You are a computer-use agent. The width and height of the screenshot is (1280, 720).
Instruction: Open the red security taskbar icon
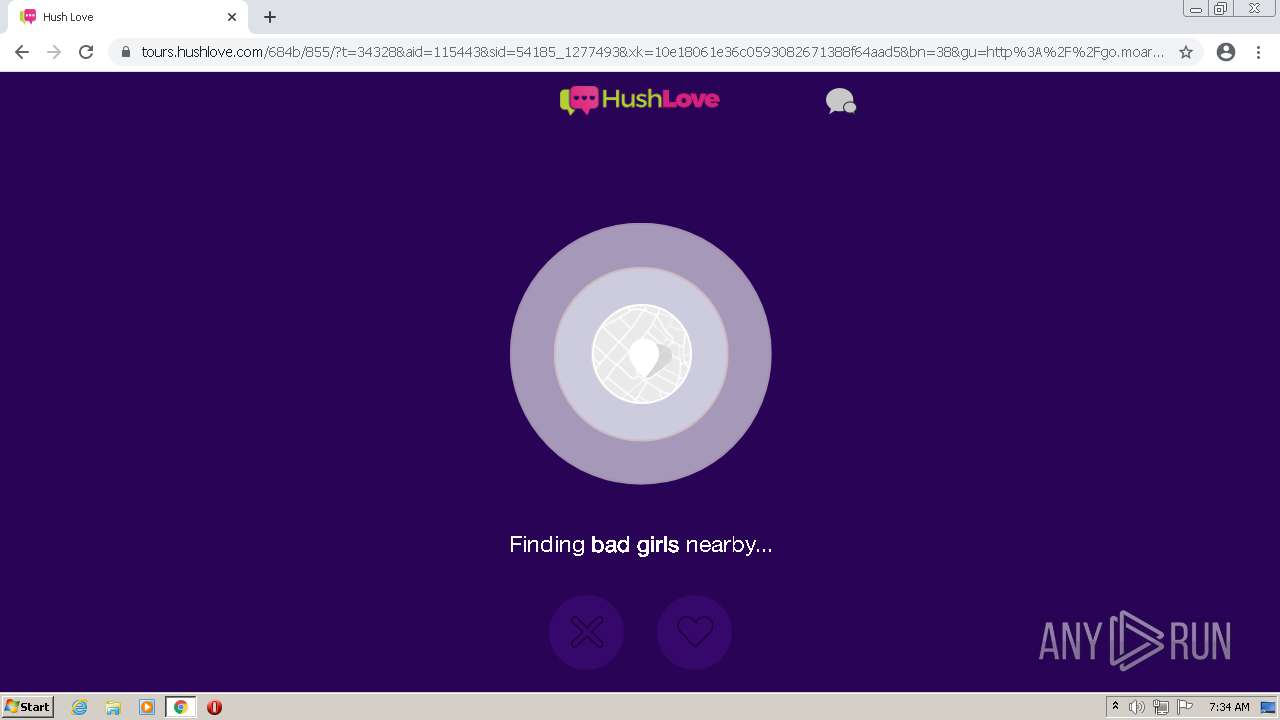point(214,707)
